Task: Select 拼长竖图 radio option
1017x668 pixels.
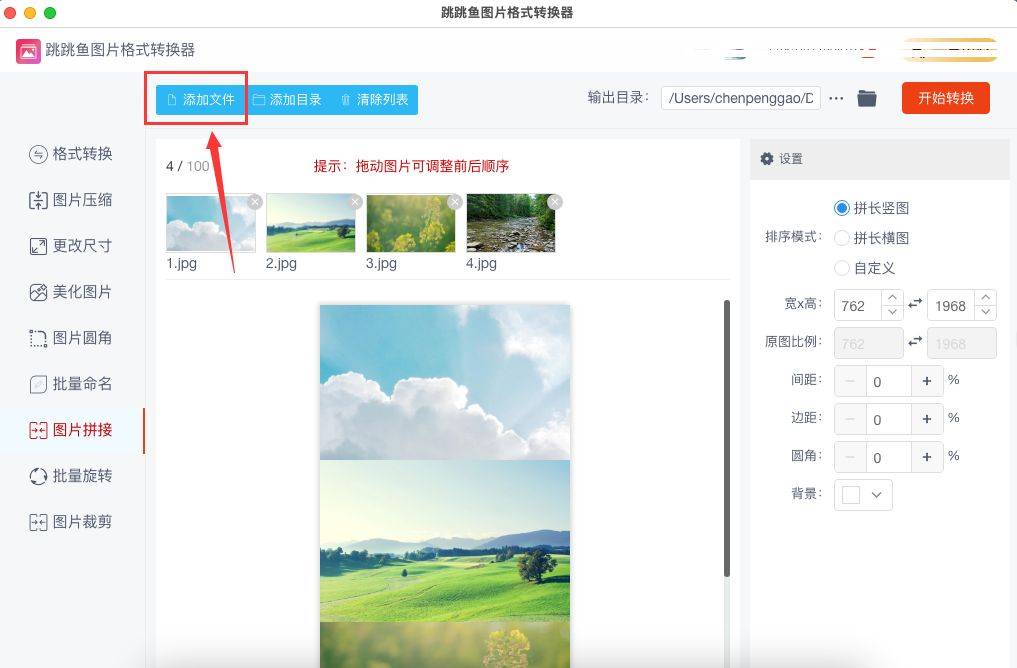Action: pos(842,208)
